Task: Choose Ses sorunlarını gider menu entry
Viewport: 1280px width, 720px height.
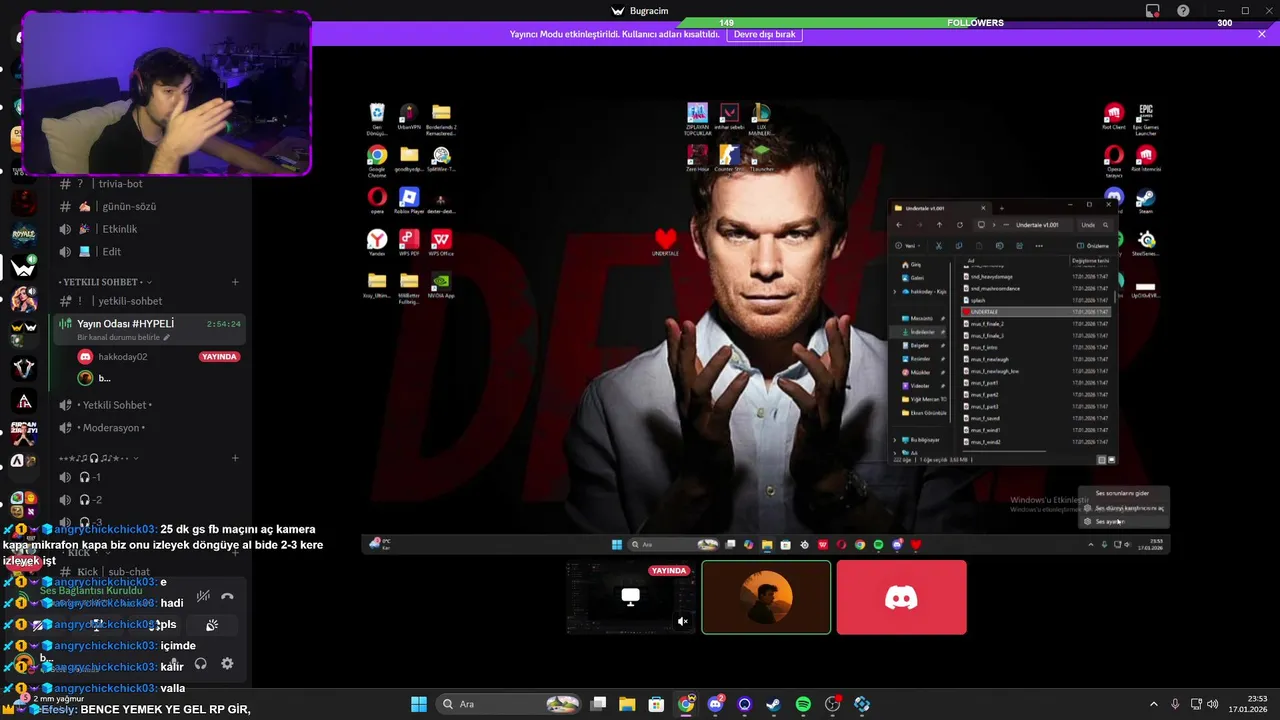Action: (x=1122, y=493)
